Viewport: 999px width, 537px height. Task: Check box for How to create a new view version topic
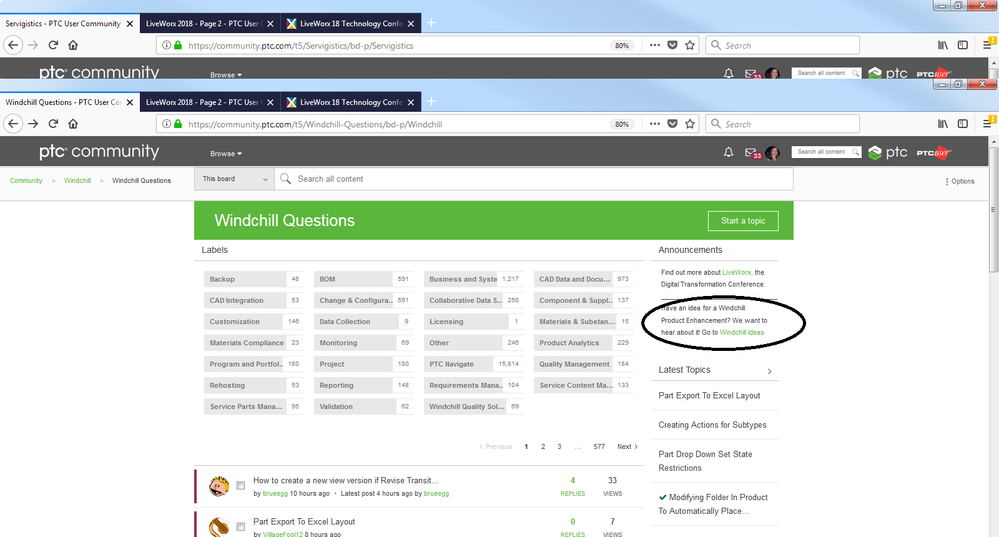[240, 485]
